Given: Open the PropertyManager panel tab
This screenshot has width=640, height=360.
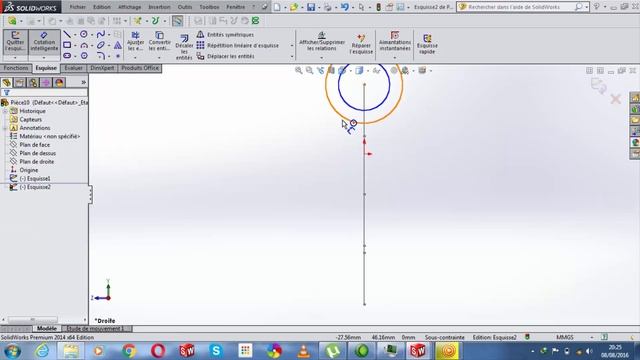Looking at the screenshot, I should [x=20, y=83].
